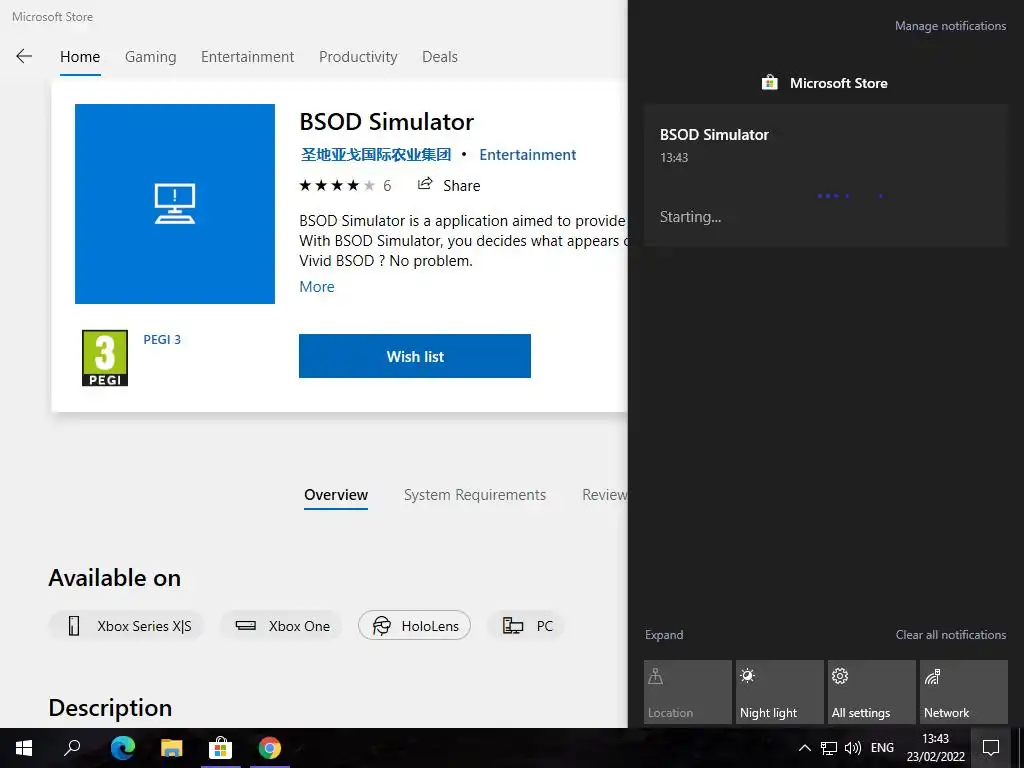Click the Wish list button
The width and height of the screenshot is (1024, 768).
click(415, 356)
